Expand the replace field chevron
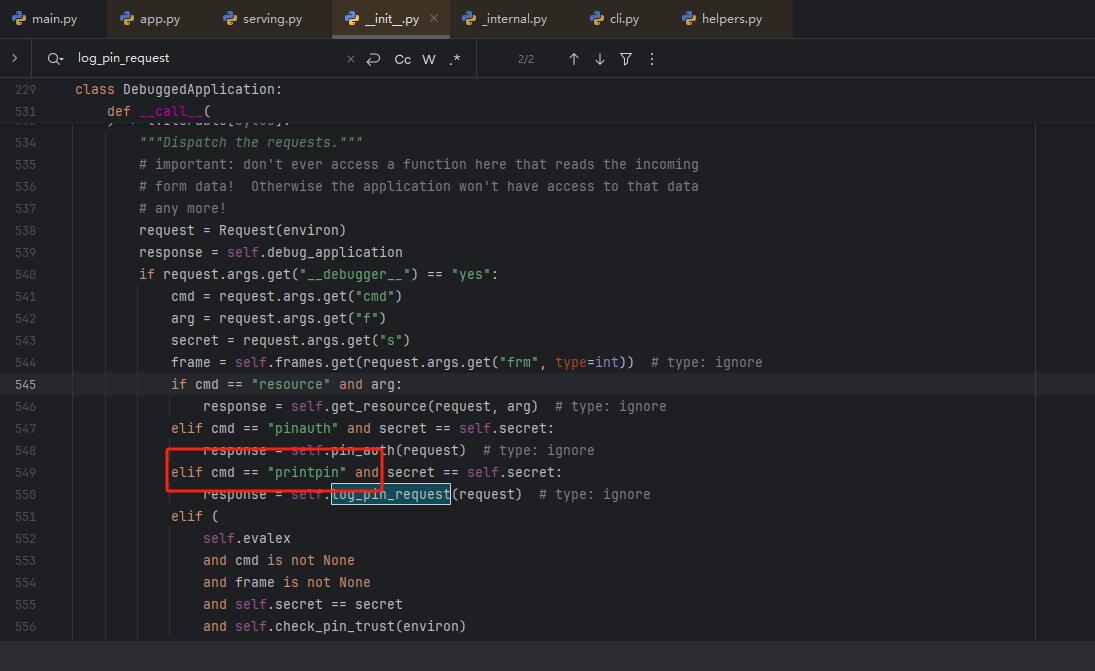 coord(14,59)
